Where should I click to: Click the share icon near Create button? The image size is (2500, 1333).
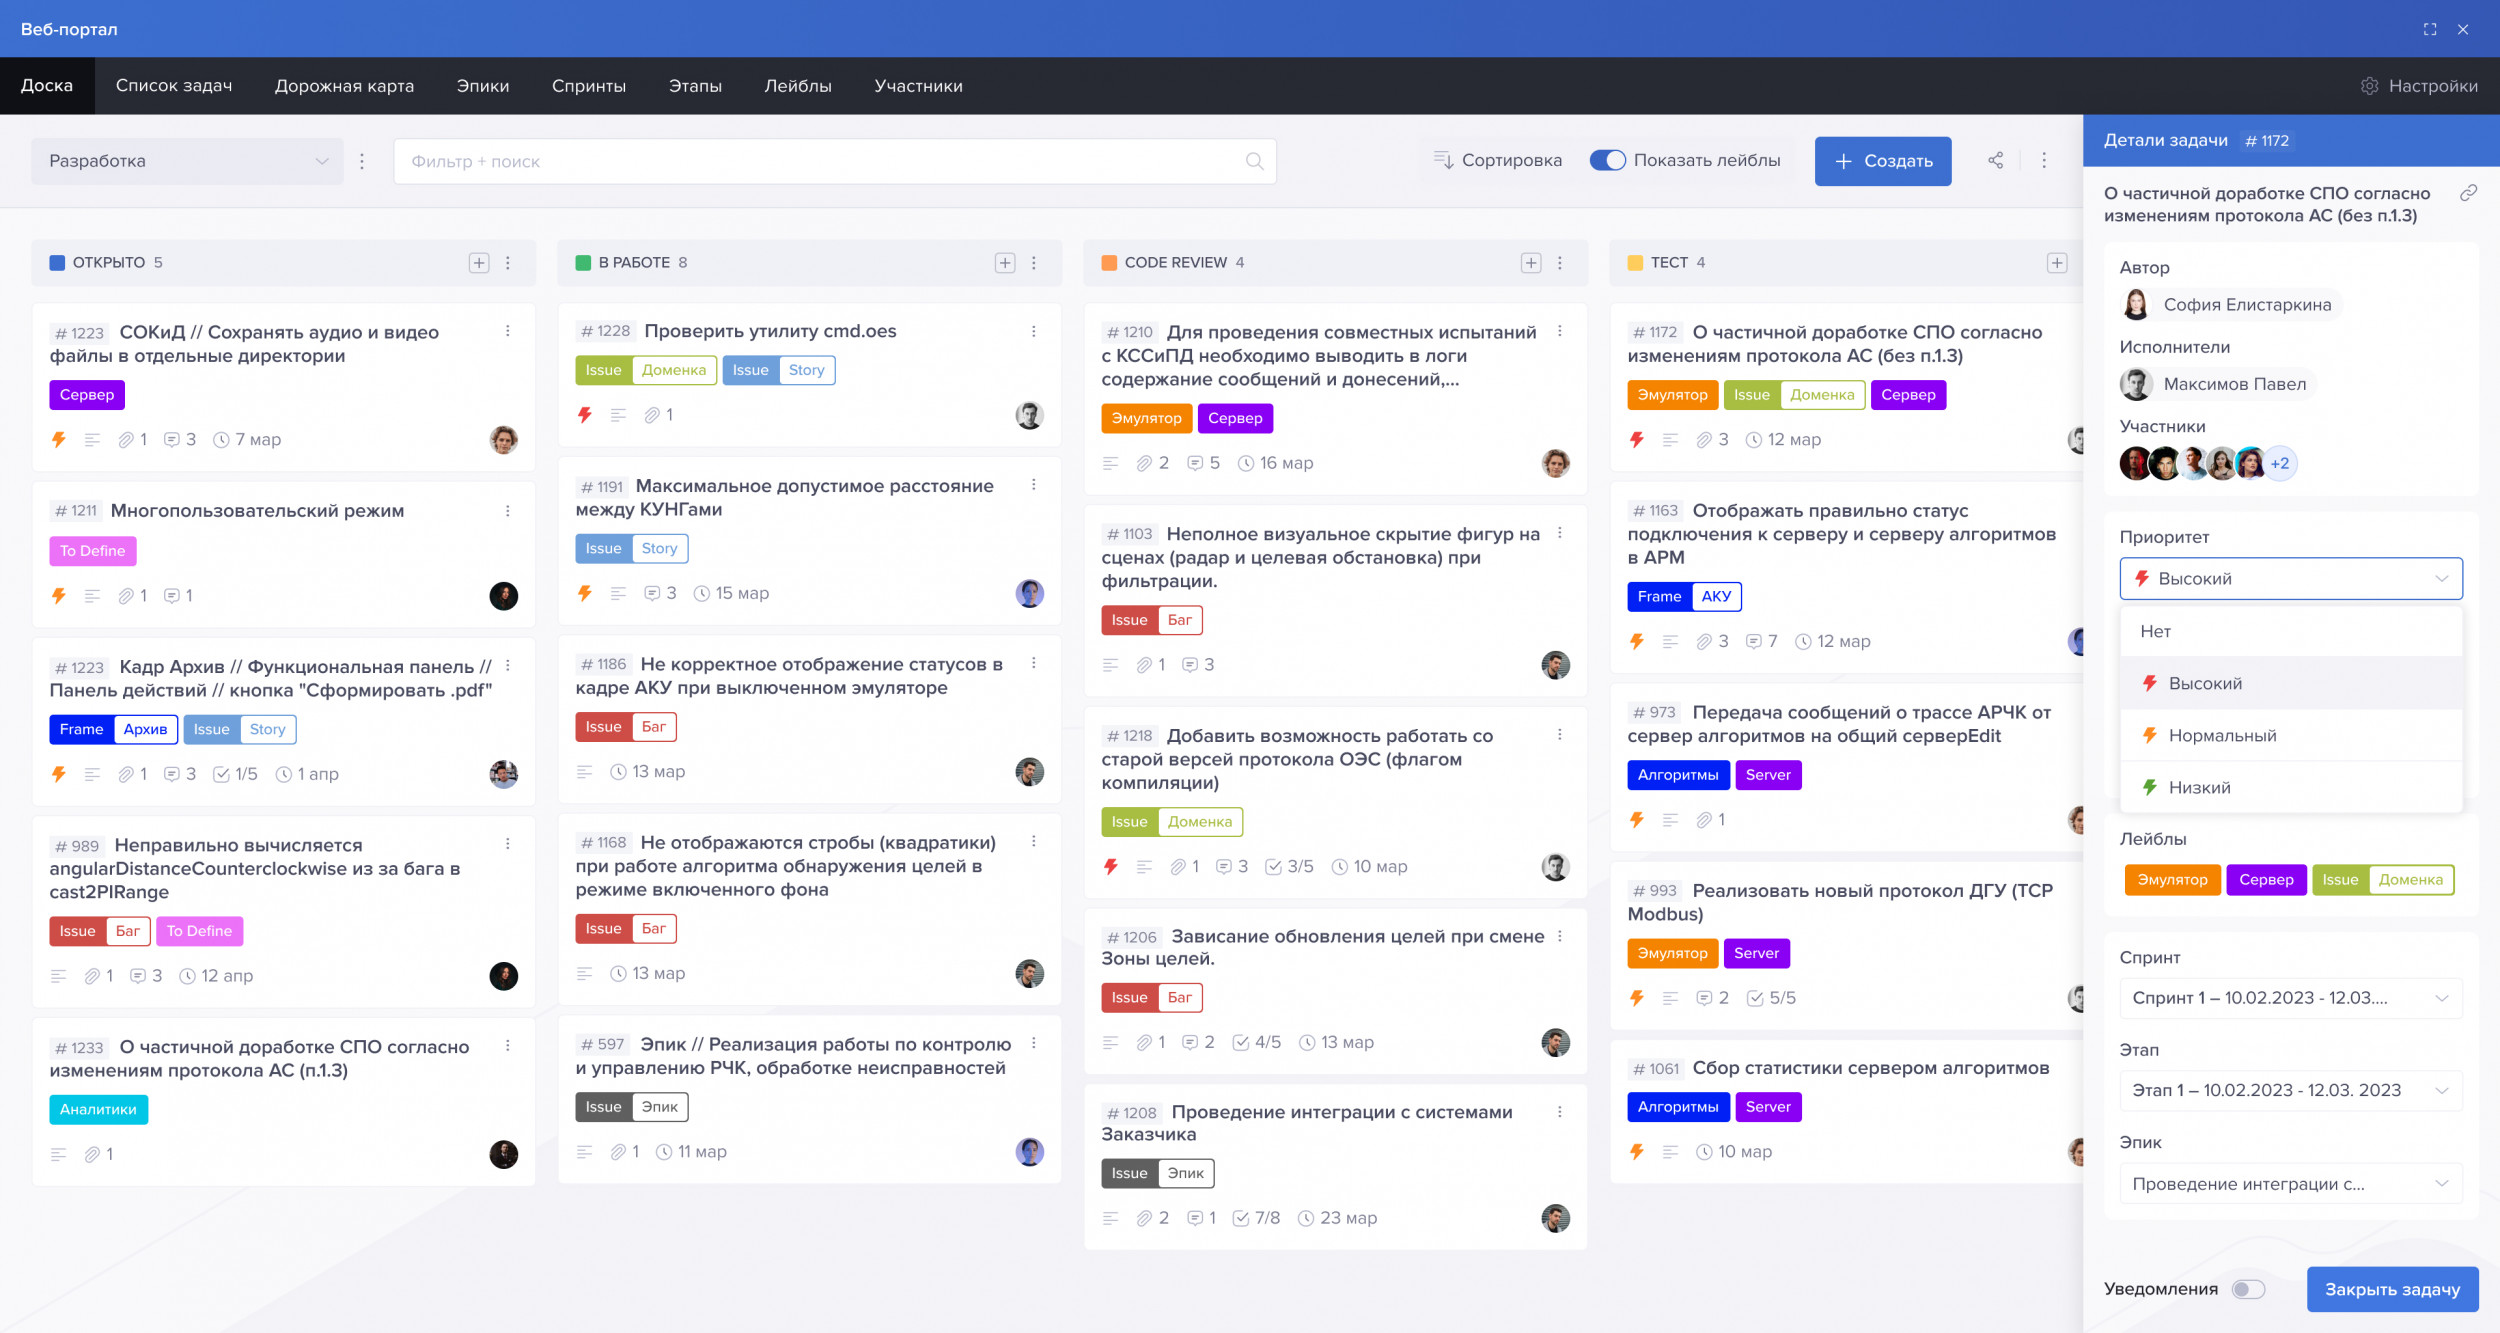tap(1995, 160)
